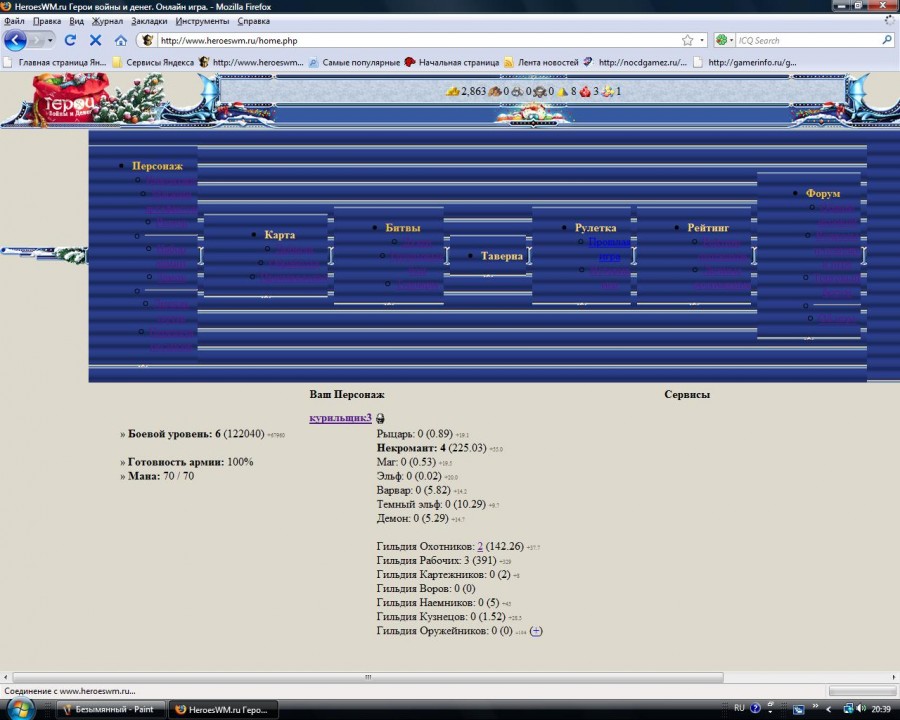Bookmark this page with the star icon
900x720 pixels.
pos(688,40)
